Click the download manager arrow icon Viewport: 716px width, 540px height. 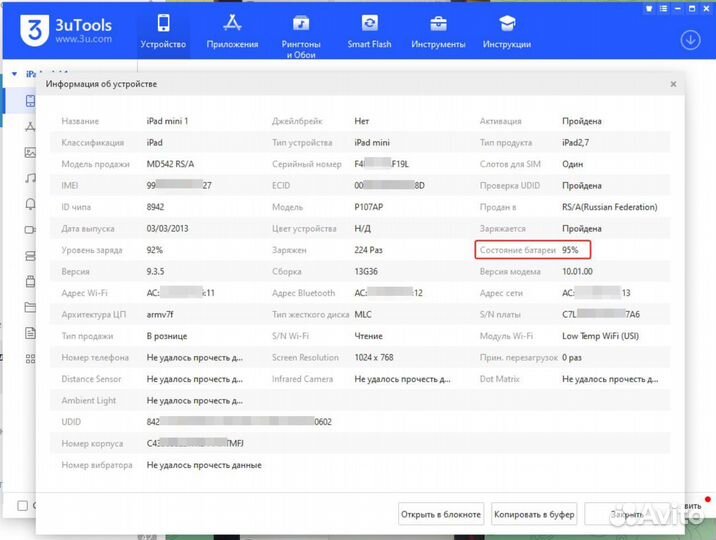tap(690, 40)
